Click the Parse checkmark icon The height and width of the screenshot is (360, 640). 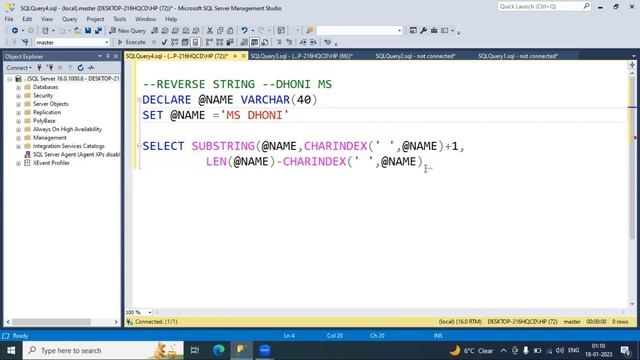click(x=164, y=42)
